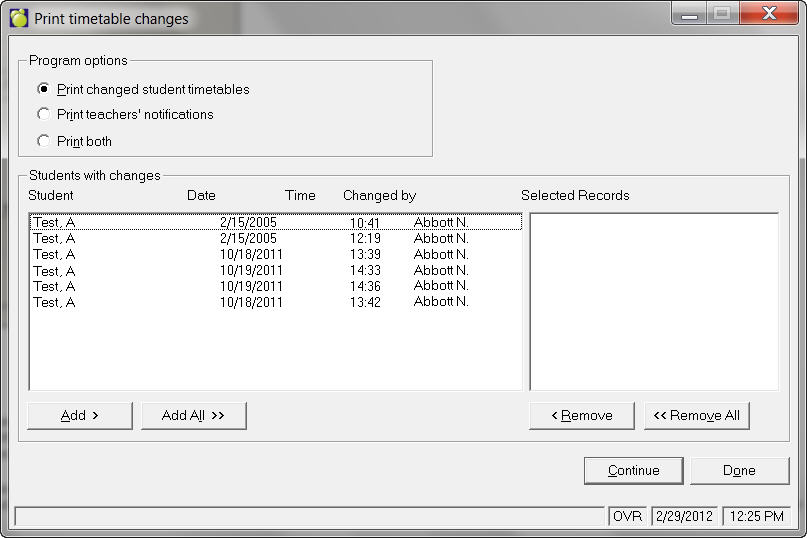The image size is (807, 538).
Task: Click the Add All >> button
Action: 193,415
